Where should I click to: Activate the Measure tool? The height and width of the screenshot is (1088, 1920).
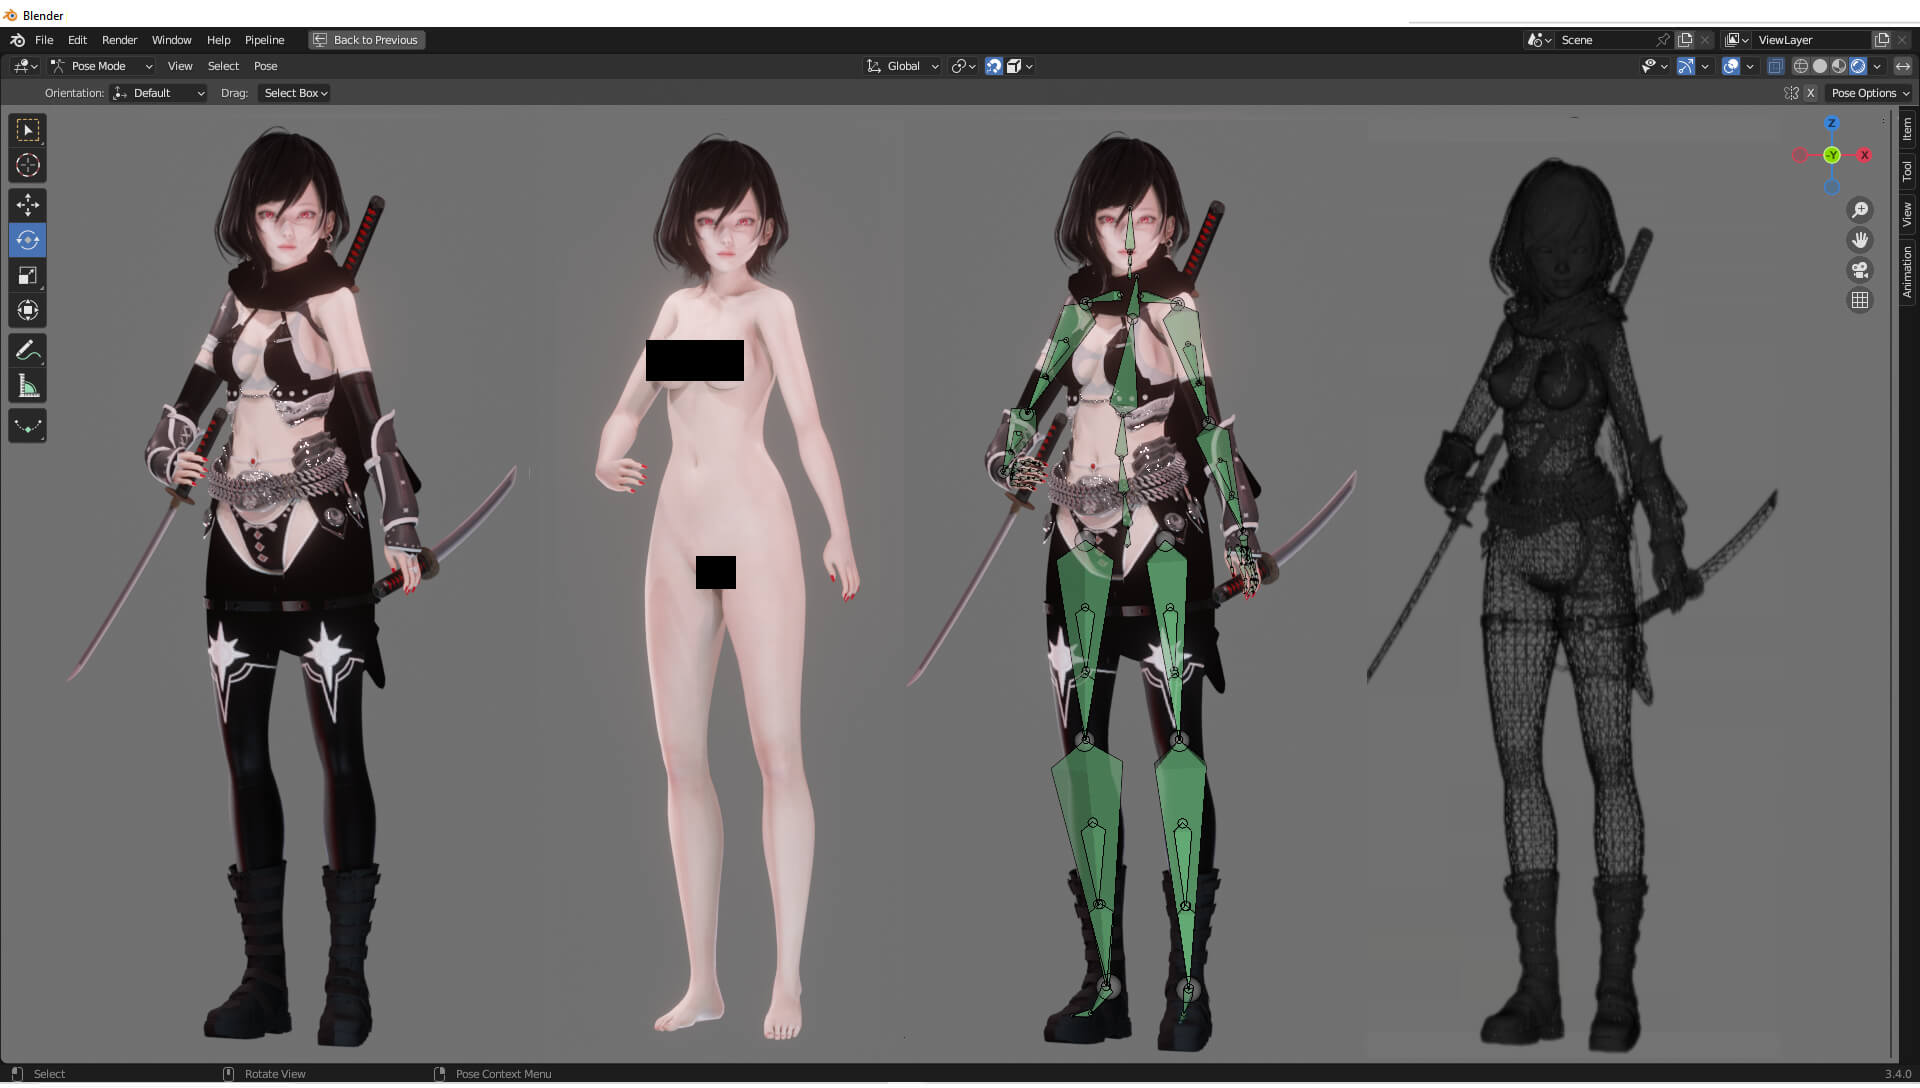pos(27,386)
